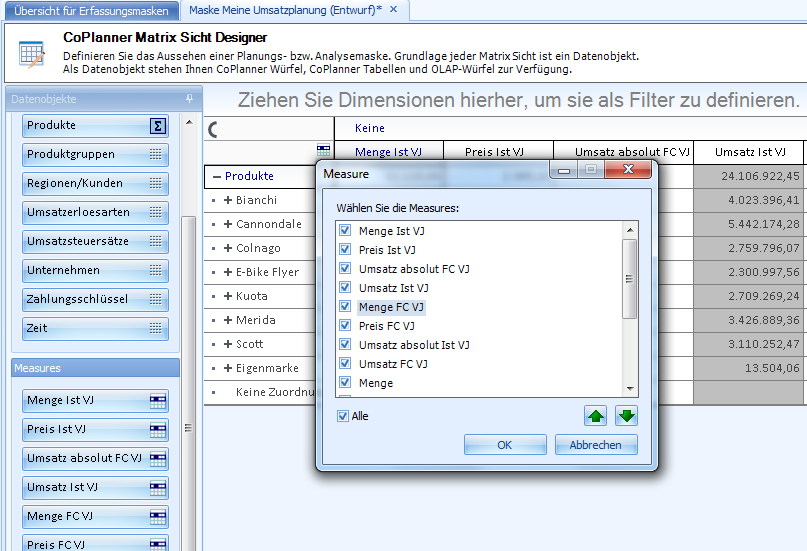The image size is (807, 551).
Task: Uncheck Umsatz absolut Ist VJ in Measure dialog
Action: [345, 344]
